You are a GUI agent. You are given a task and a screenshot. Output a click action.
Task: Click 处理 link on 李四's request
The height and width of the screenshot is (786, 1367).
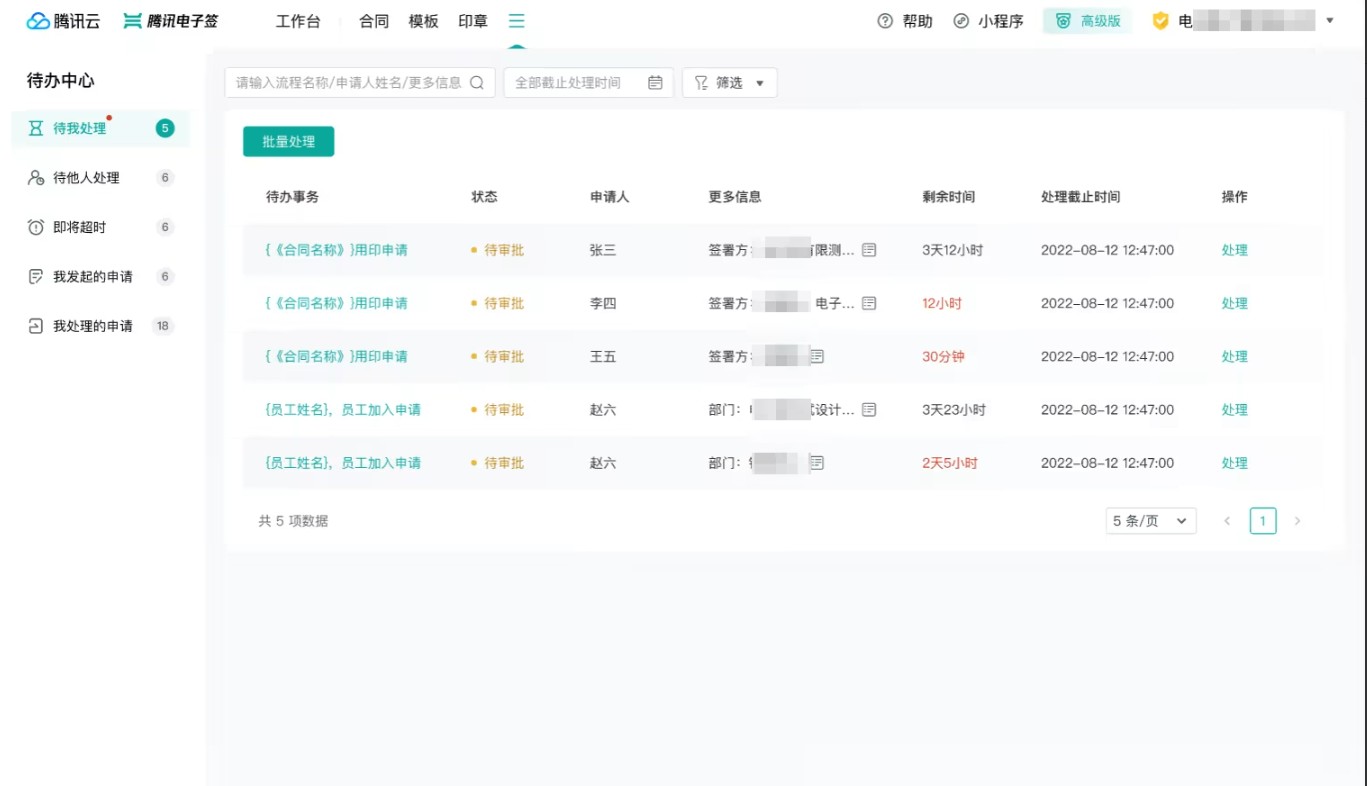(x=1234, y=303)
